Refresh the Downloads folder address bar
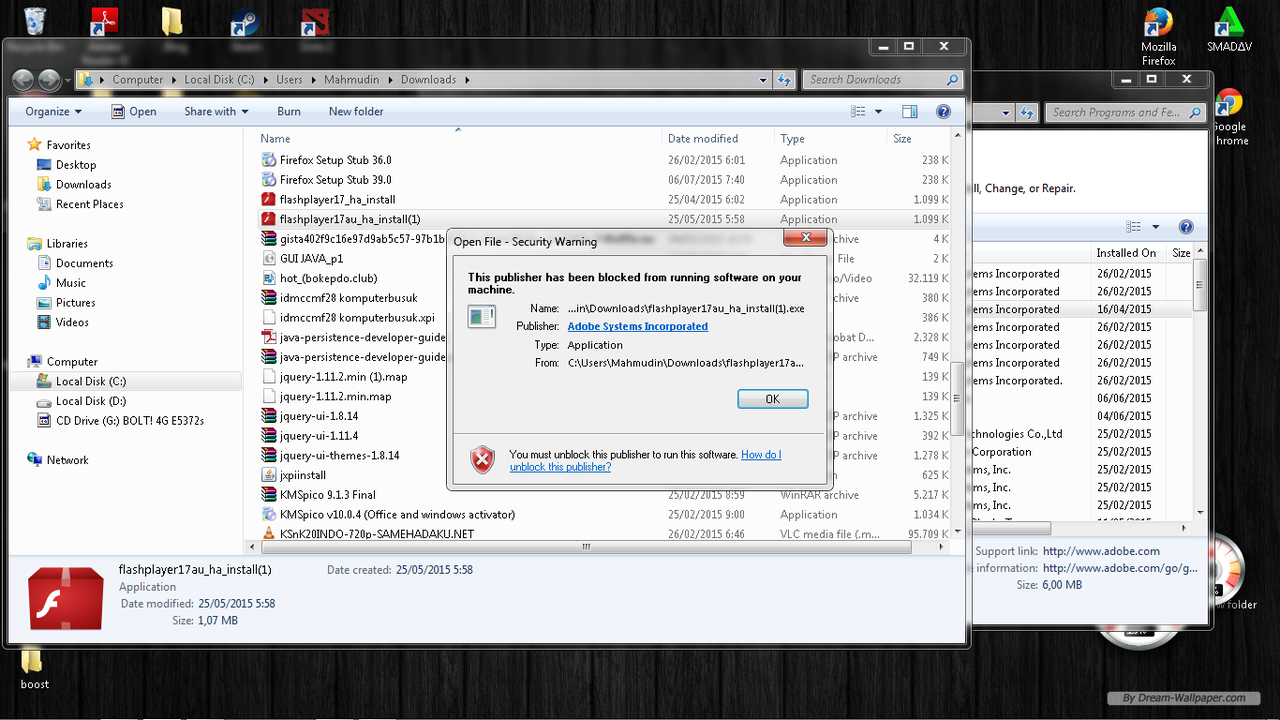 (785, 80)
